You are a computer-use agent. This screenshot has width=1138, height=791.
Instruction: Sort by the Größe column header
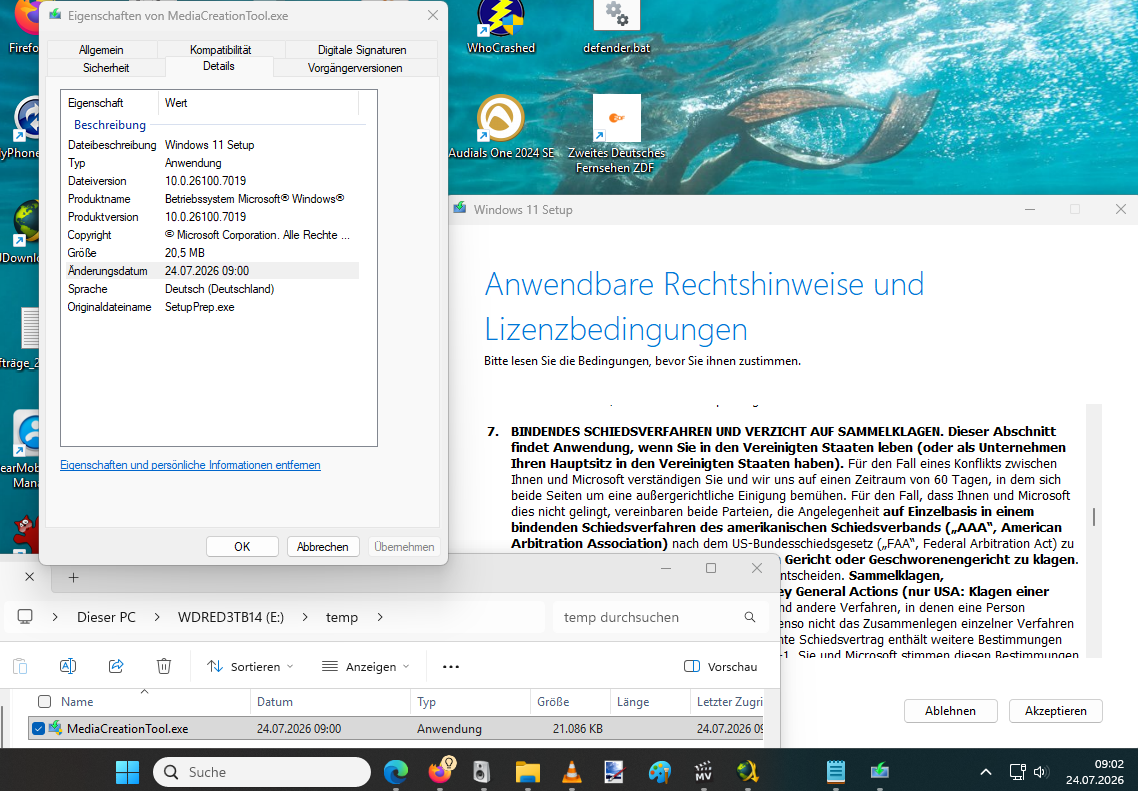pos(570,702)
